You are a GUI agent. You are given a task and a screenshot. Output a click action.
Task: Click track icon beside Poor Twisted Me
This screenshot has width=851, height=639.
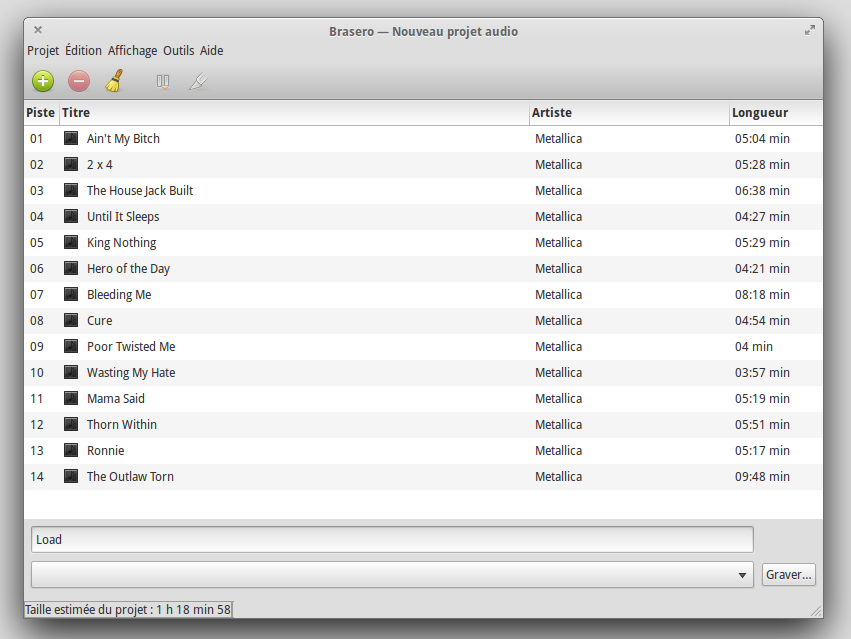point(71,346)
